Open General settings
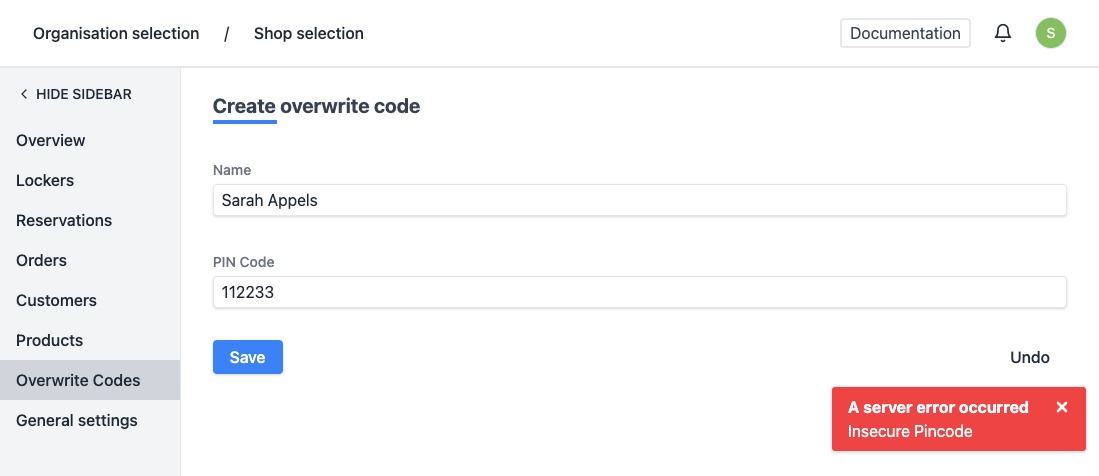The image size is (1099, 476). pyautogui.click(x=77, y=420)
